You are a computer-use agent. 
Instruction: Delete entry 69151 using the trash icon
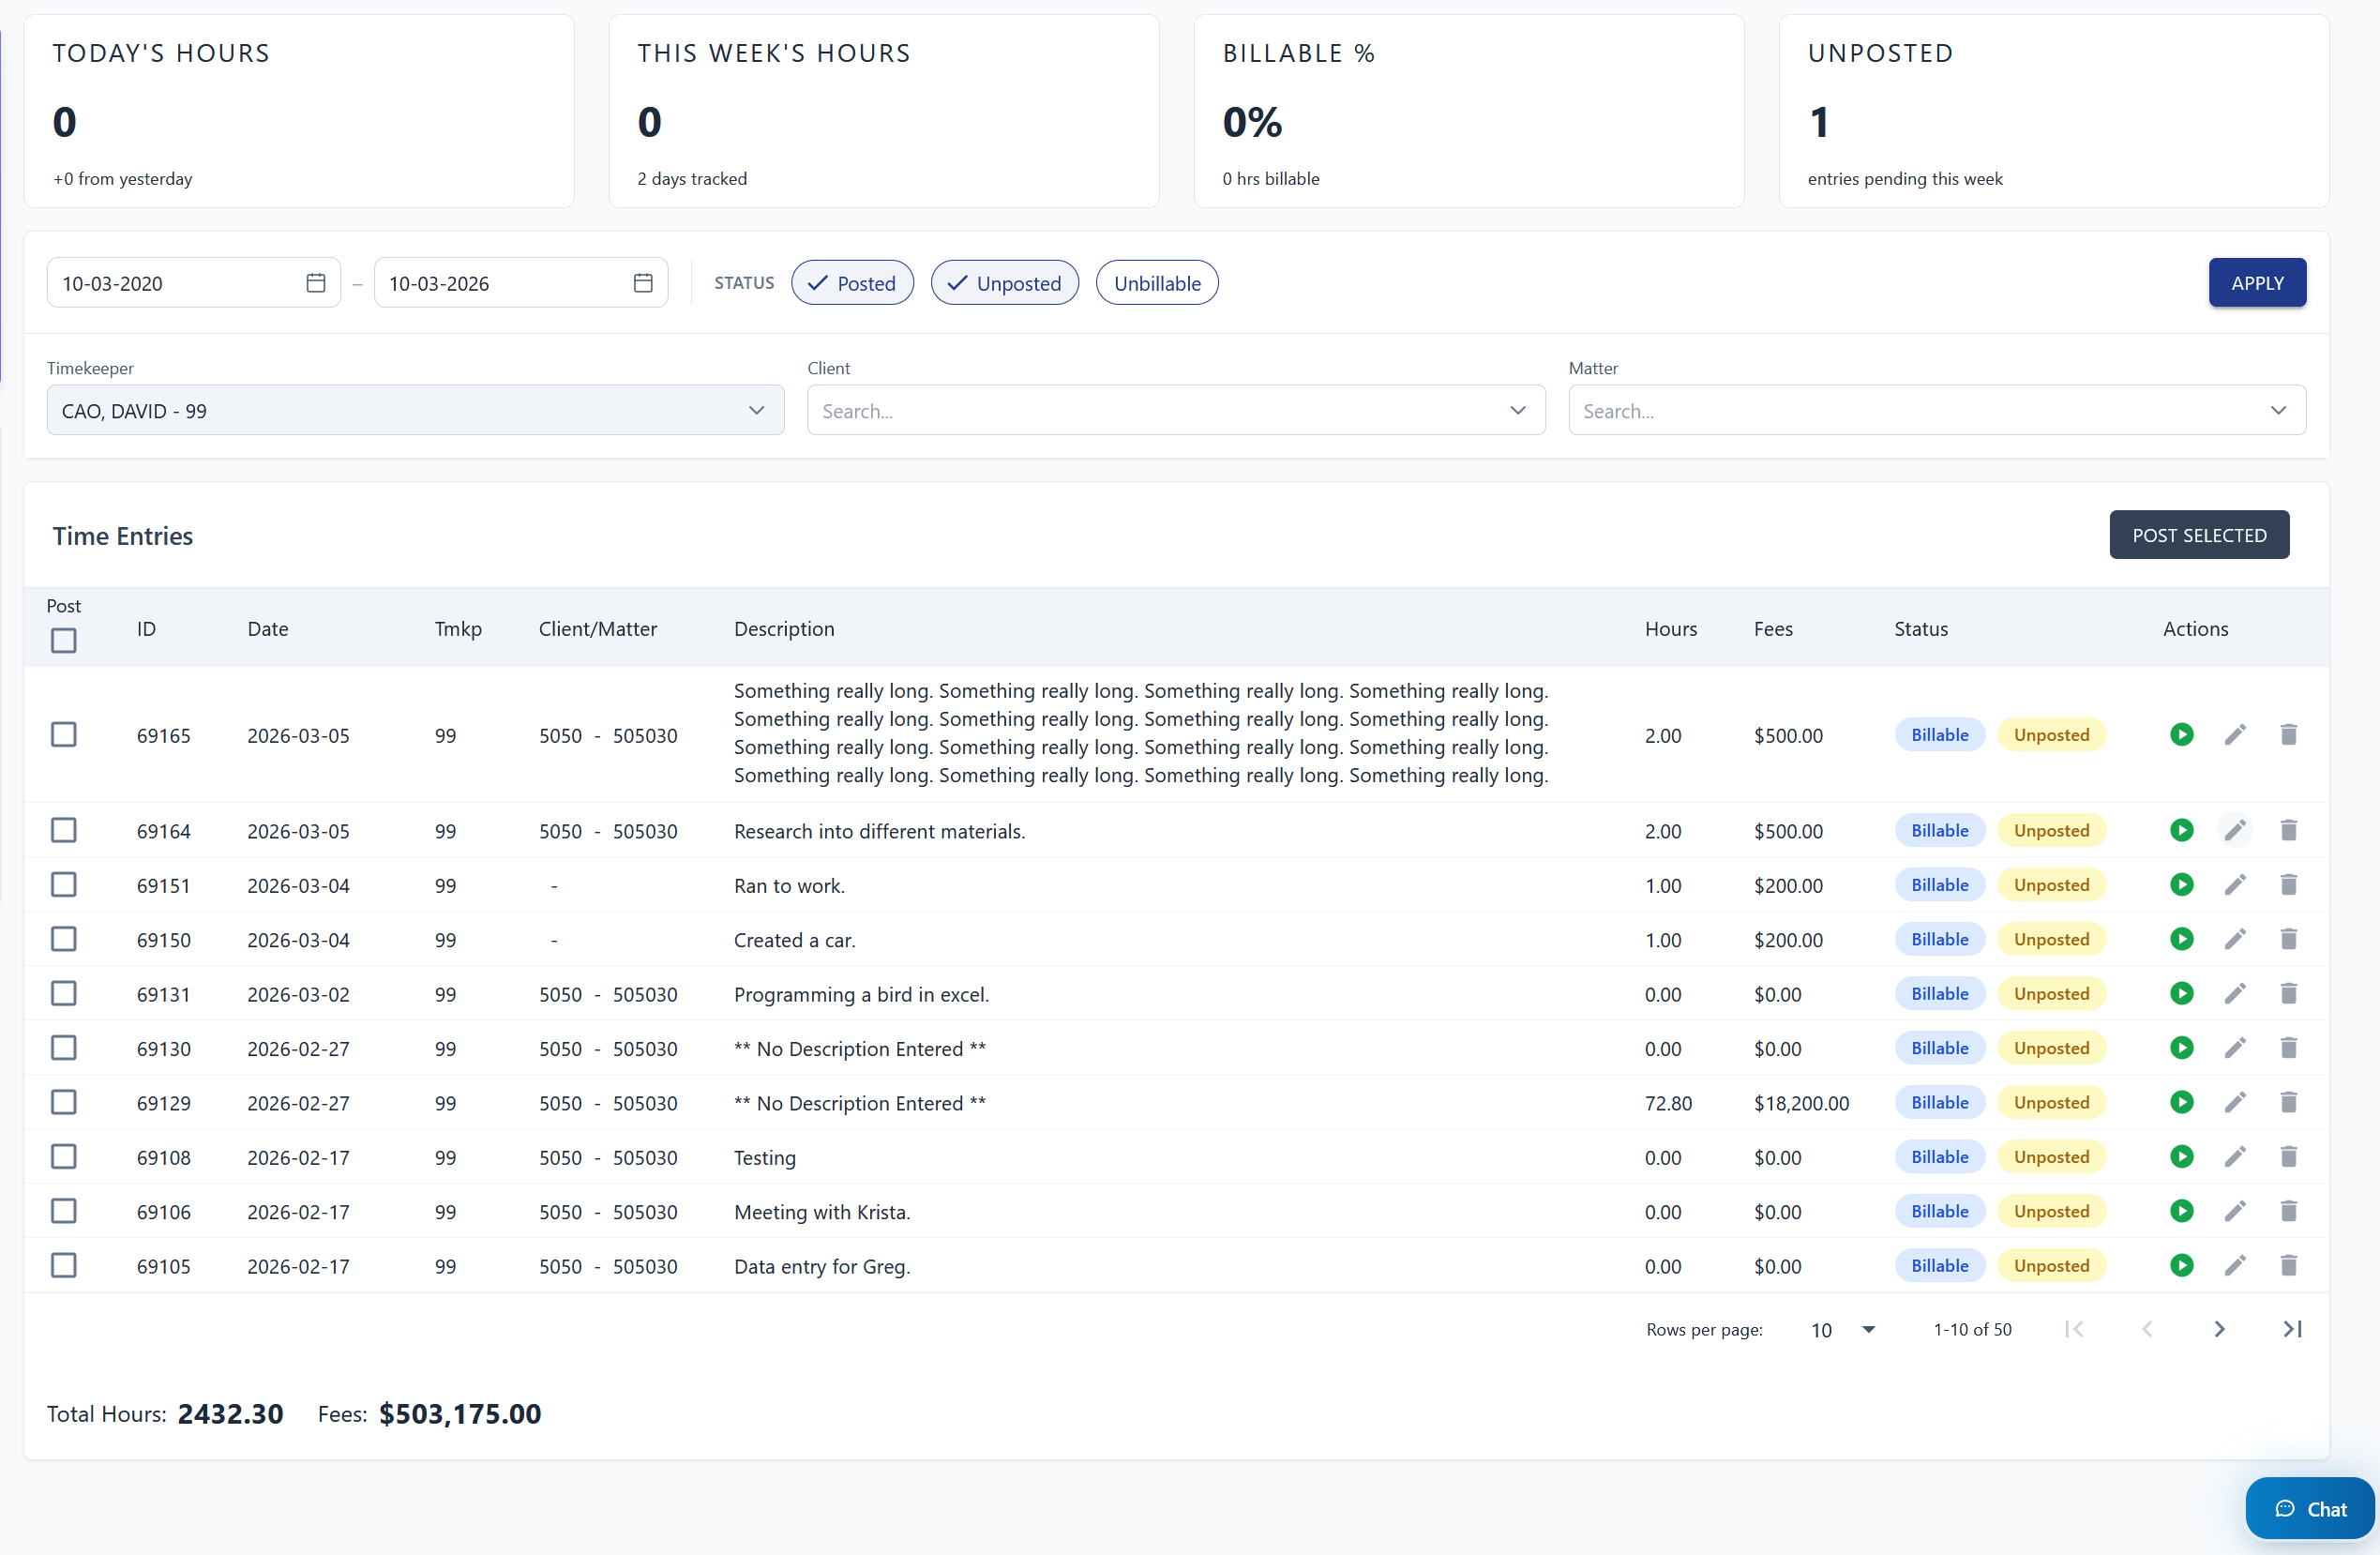coord(2289,884)
